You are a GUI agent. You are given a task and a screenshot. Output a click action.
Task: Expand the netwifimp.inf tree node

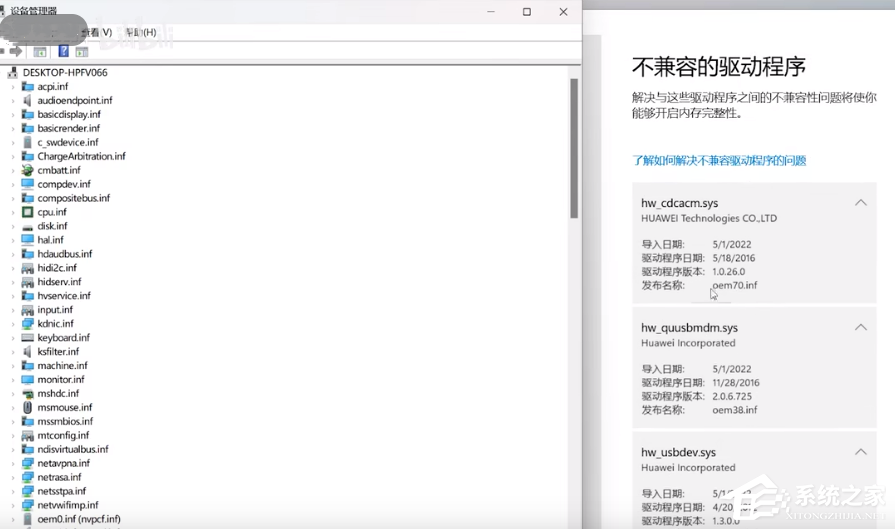[13, 505]
